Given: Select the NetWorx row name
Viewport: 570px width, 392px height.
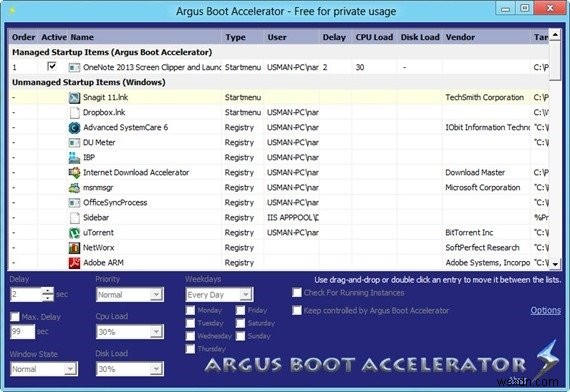Looking at the screenshot, I should (99, 248).
